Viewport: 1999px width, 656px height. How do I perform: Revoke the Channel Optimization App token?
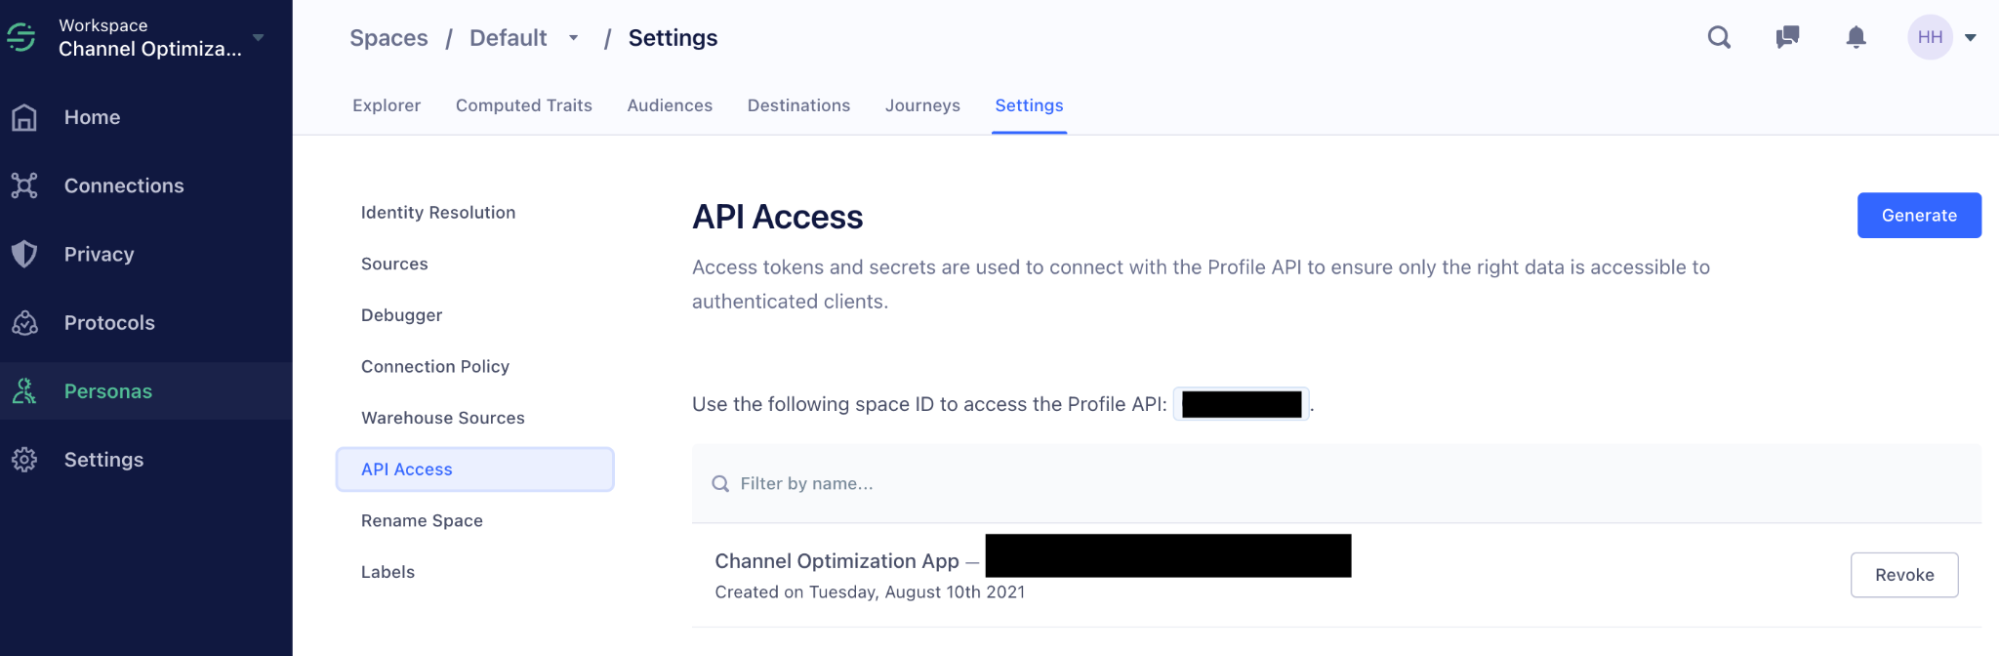pyautogui.click(x=1904, y=575)
